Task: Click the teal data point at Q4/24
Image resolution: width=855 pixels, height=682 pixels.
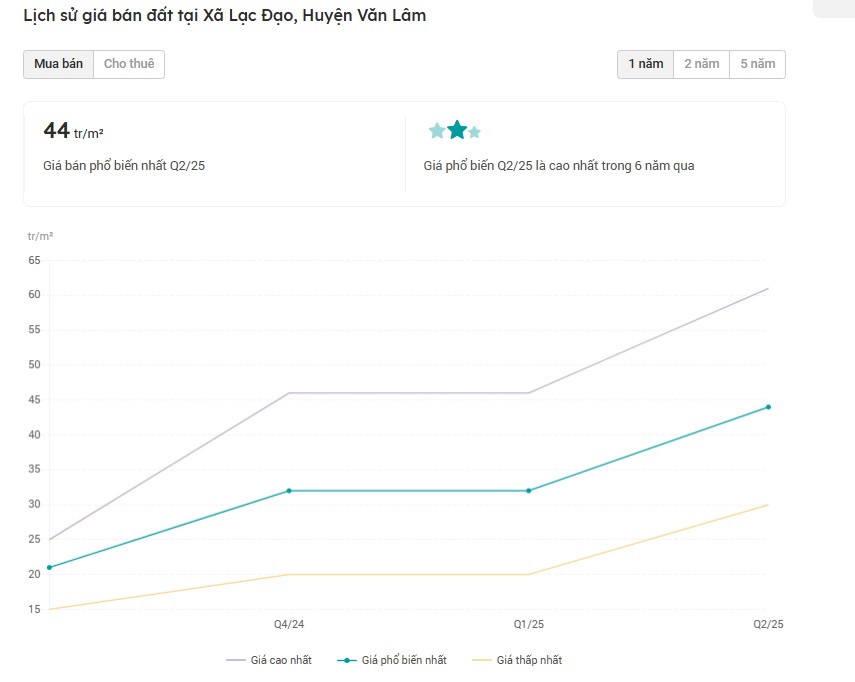Action: click(289, 491)
